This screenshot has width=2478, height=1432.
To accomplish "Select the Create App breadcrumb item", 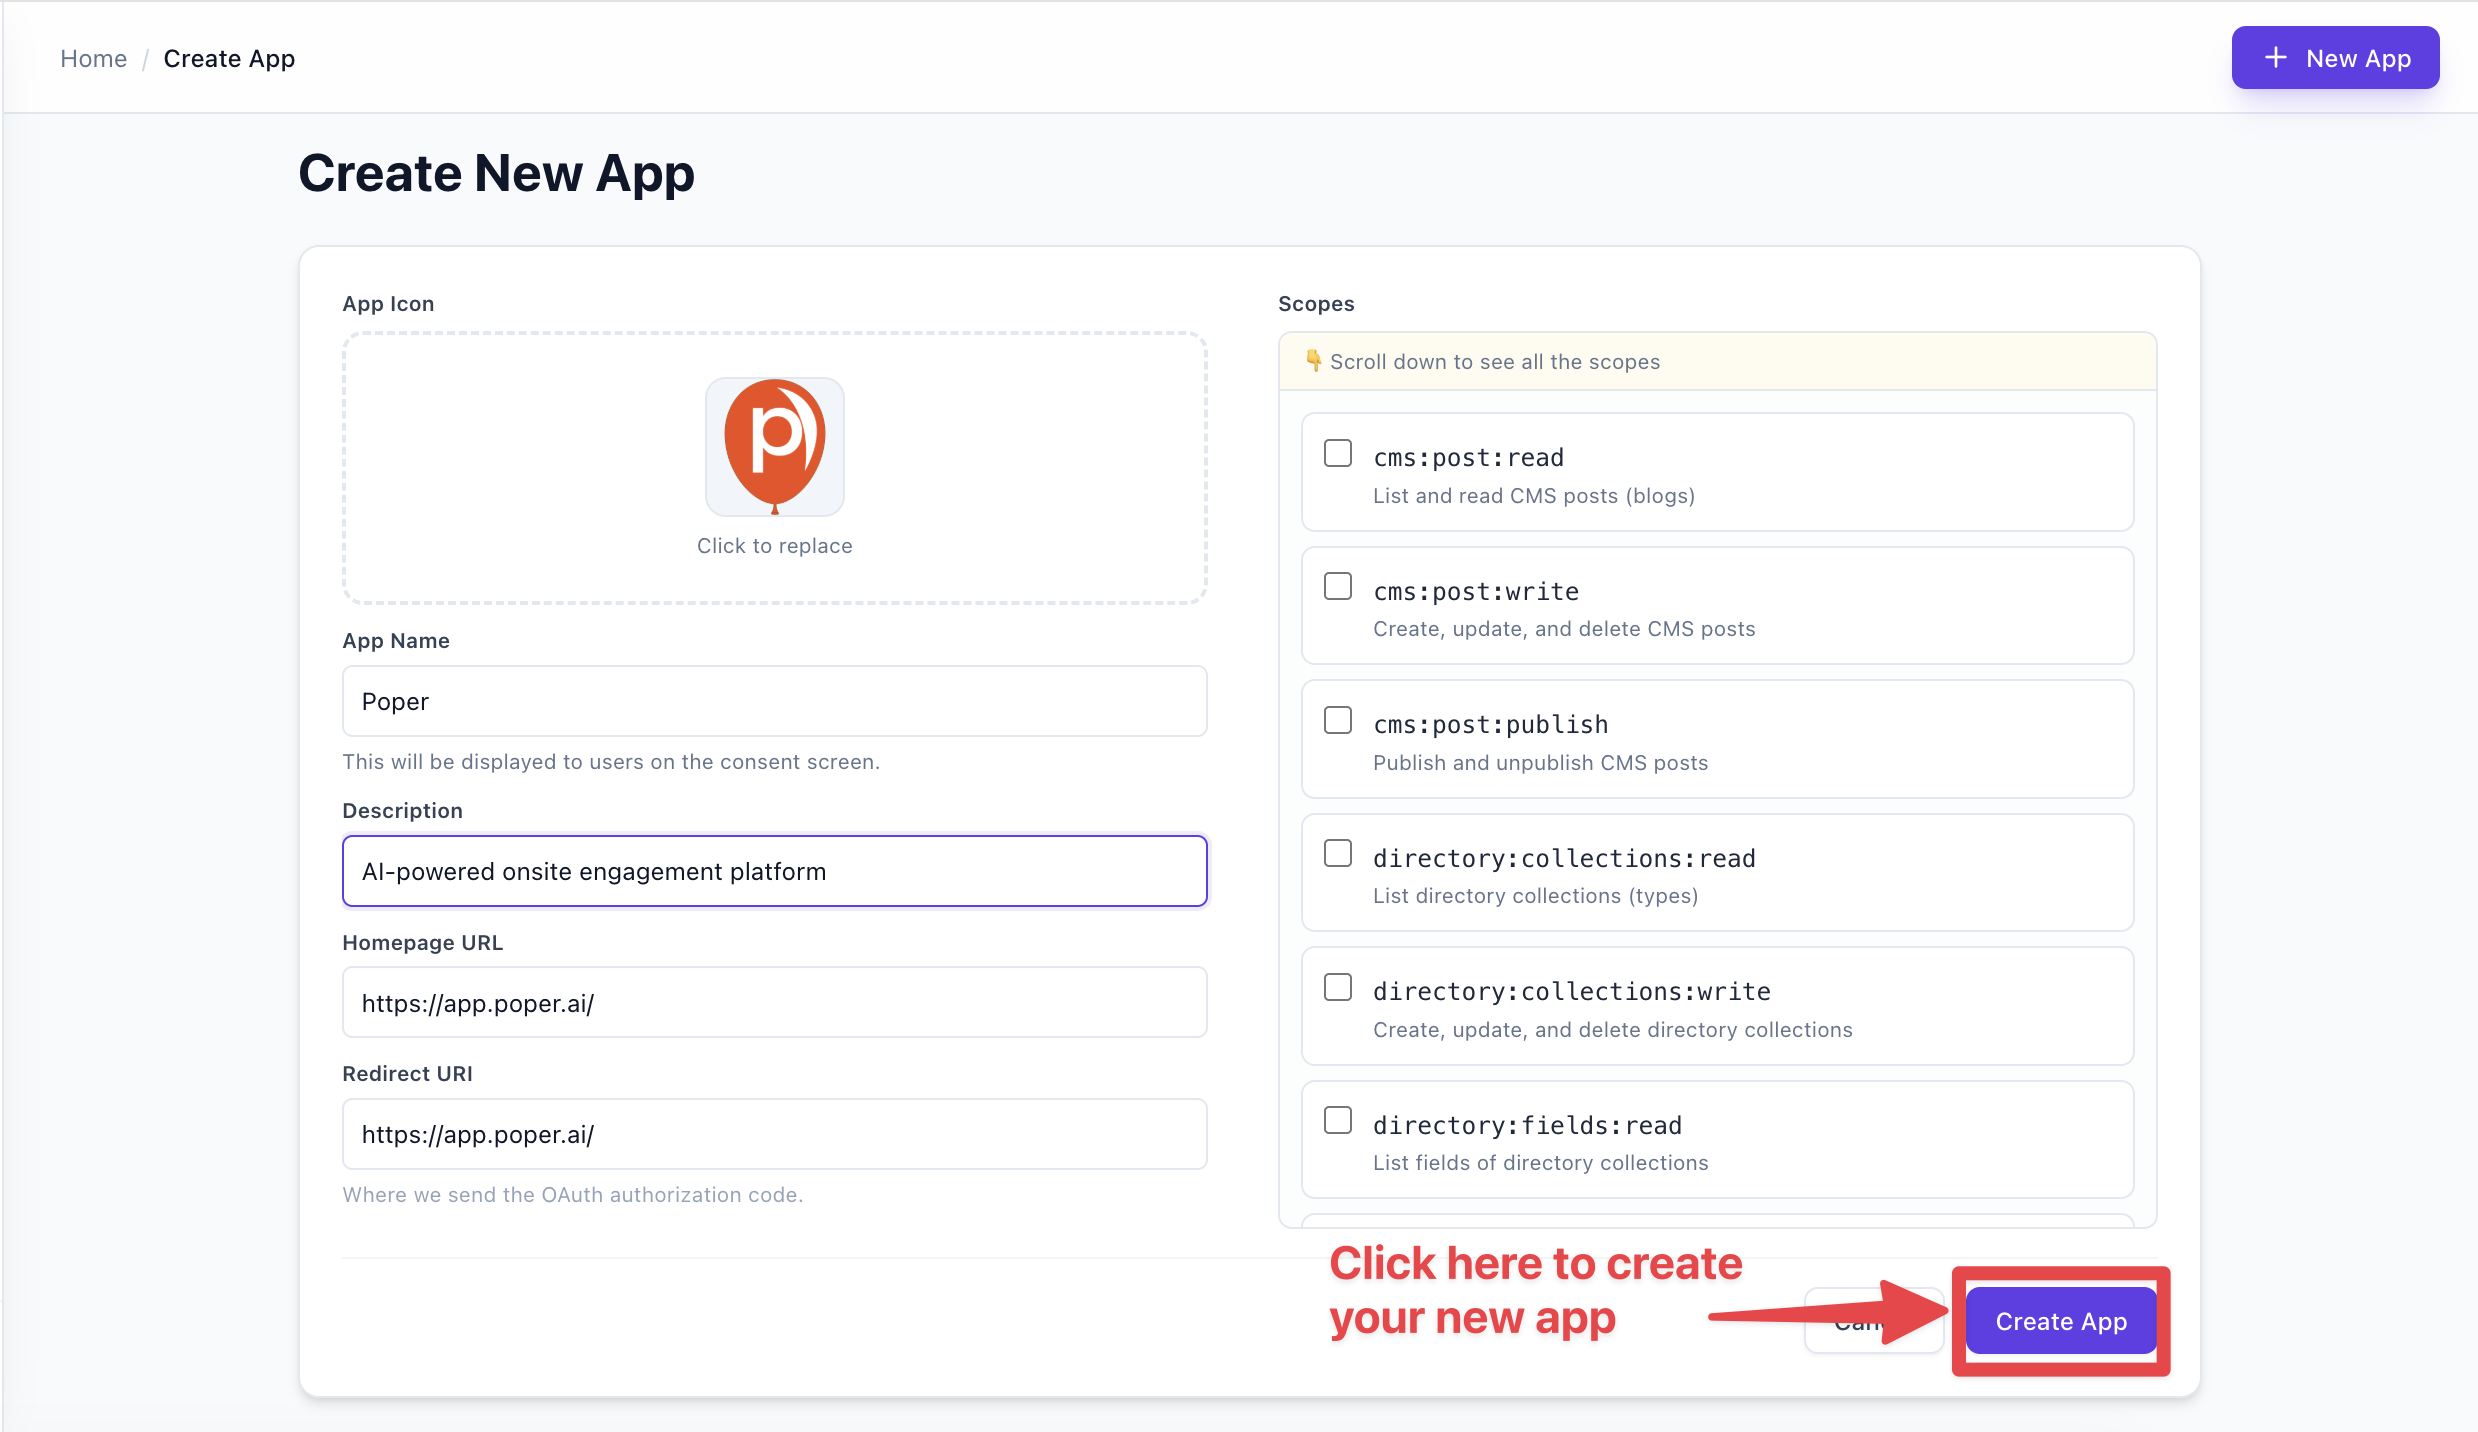I will [x=229, y=58].
